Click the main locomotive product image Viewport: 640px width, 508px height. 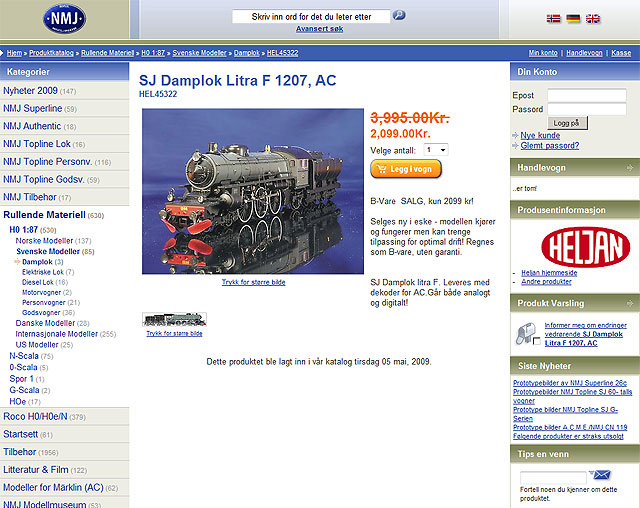point(253,191)
